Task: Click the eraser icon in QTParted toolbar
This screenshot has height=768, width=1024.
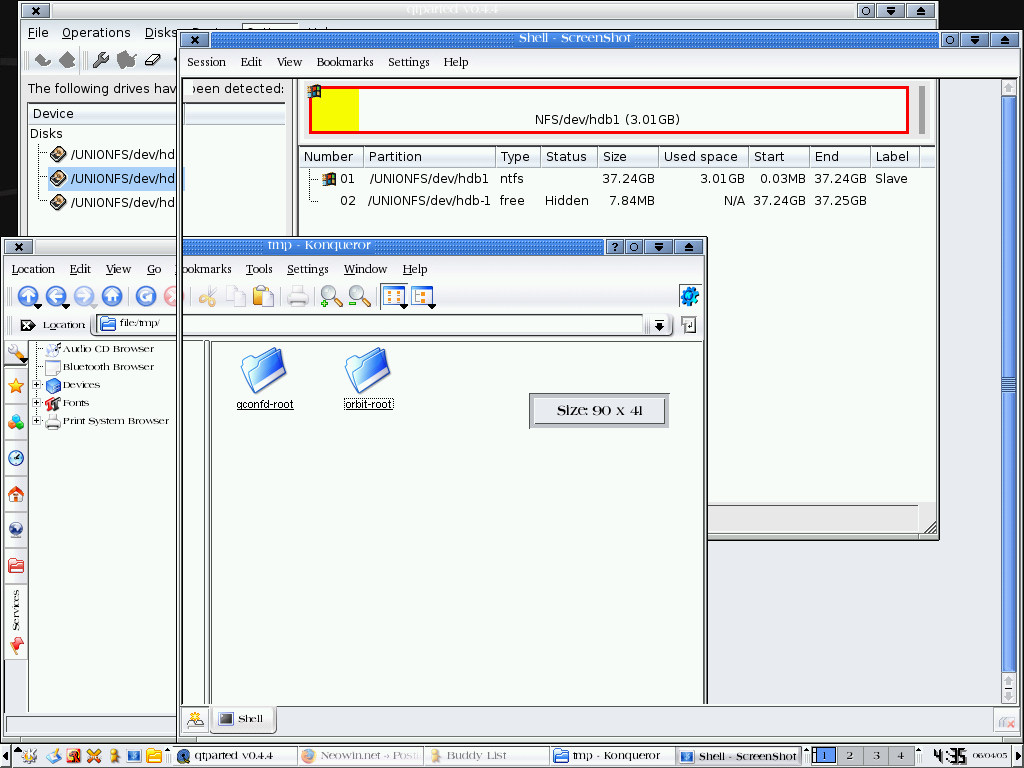Action: tap(153, 59)
